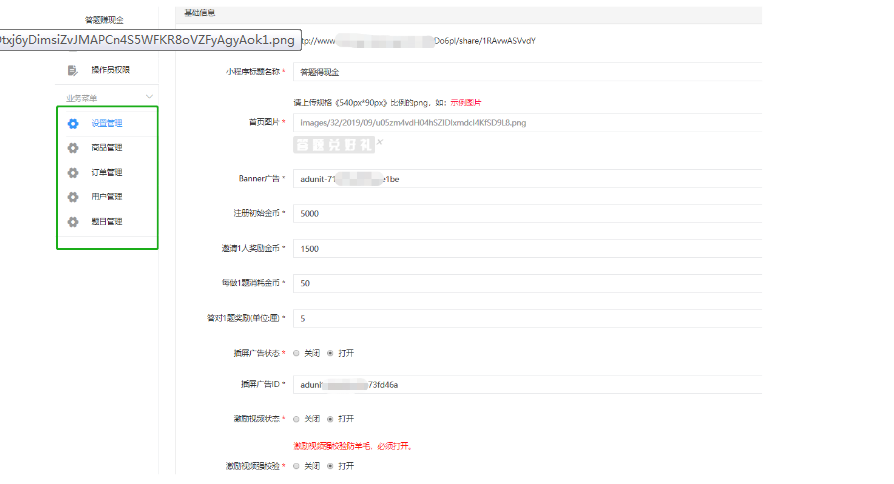Set 激励视频强校验 to 打开
This screenshot has height=484, width=894.
(330, 466)
